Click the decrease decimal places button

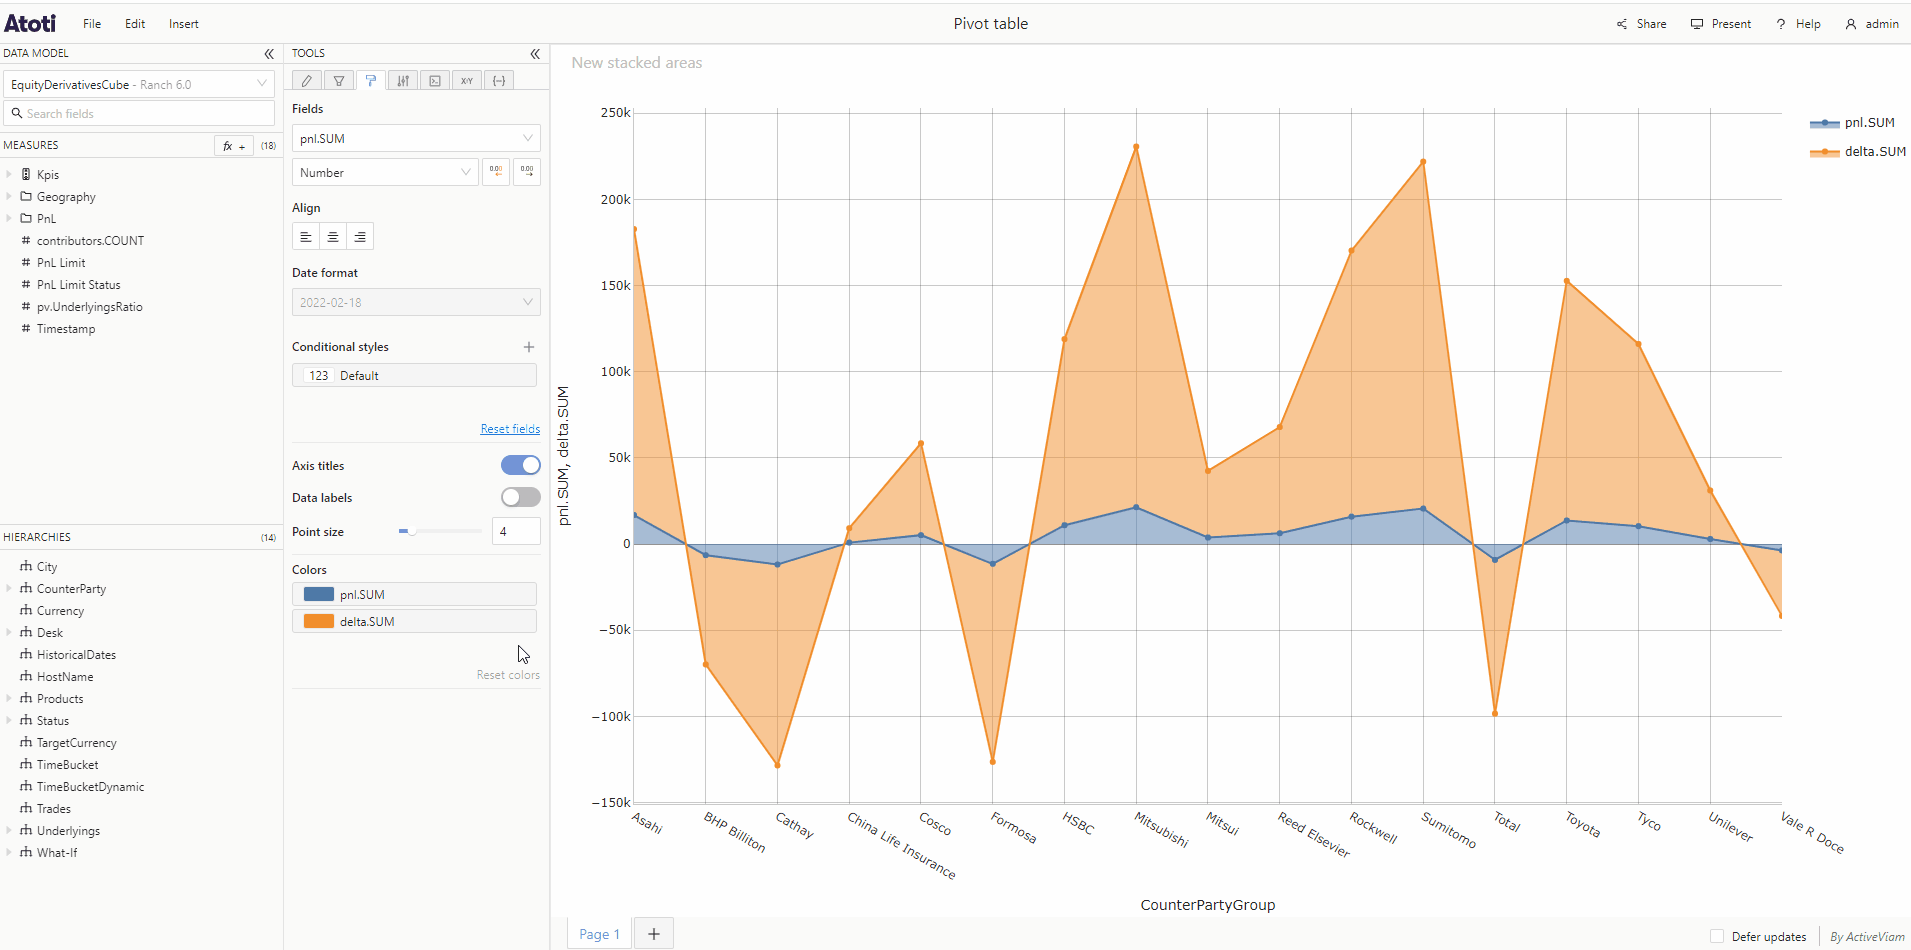(496, 172)
